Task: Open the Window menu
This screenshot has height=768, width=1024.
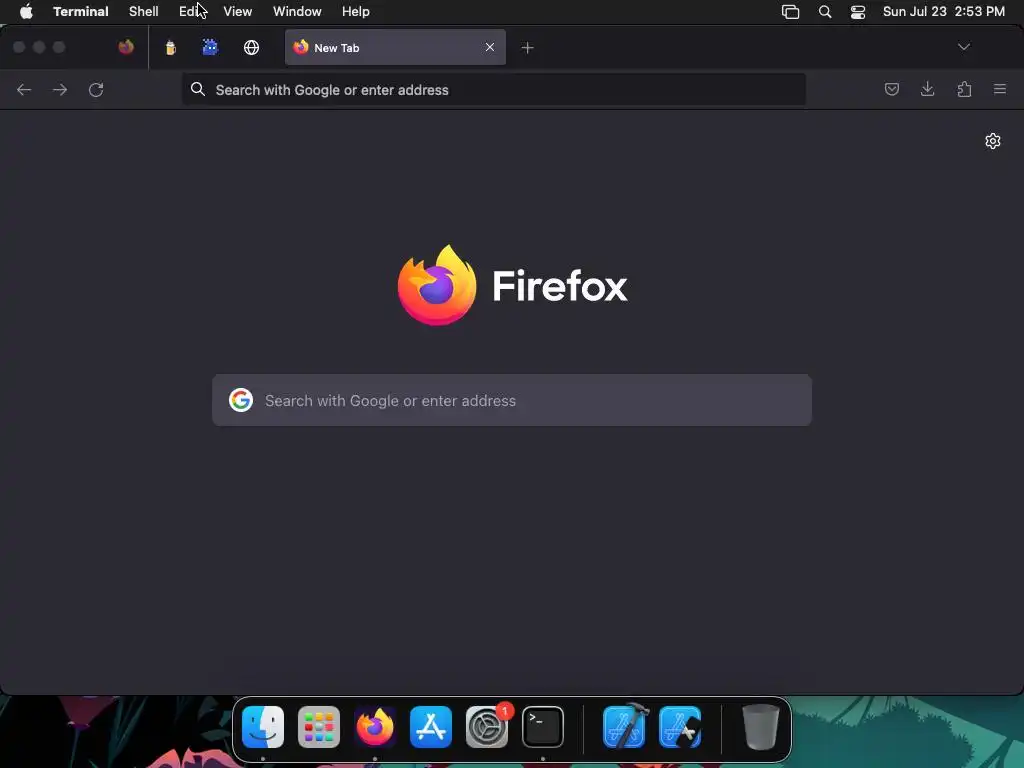Action: click(x=297, y=12)
